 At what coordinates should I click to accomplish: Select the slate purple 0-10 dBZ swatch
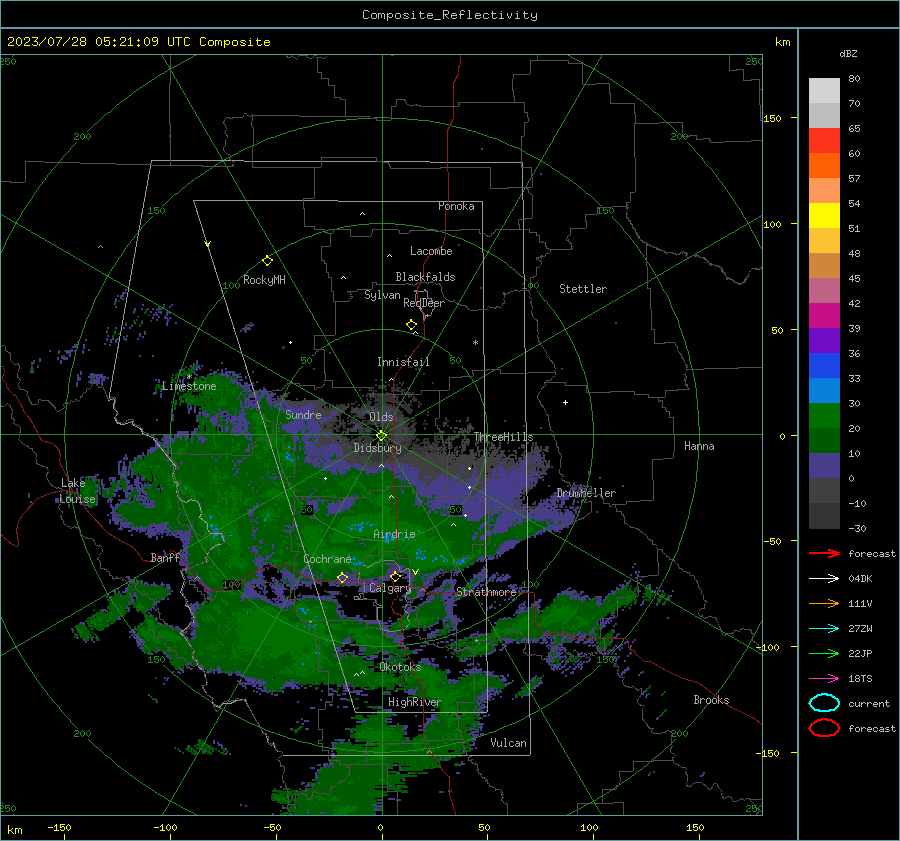point(824,466)
